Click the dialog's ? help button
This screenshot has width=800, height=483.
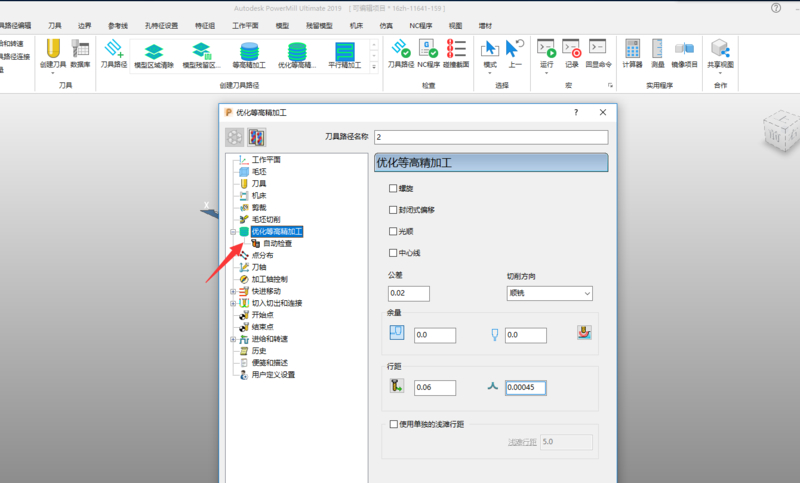point(576,112)
